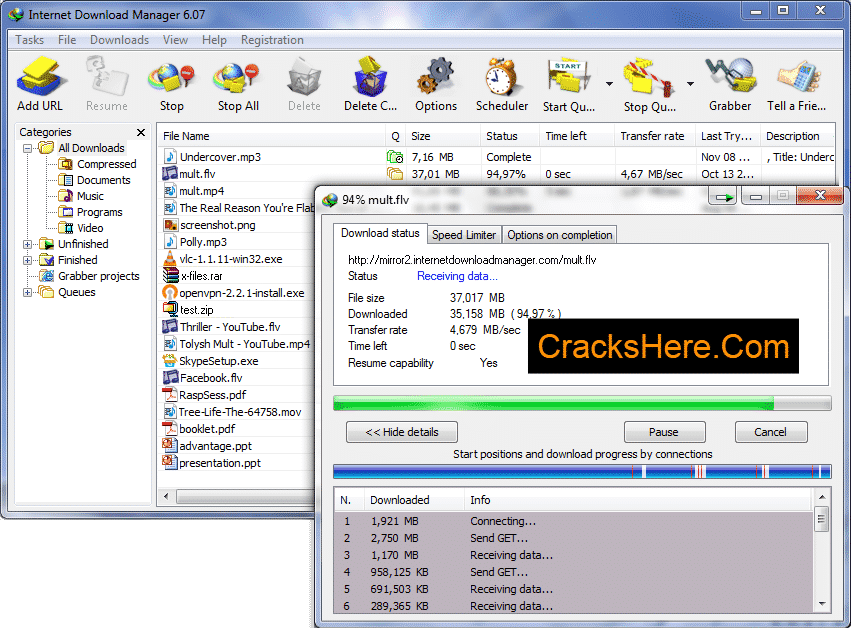Click the RaspSess.pdf file icon

coord(170,395)
